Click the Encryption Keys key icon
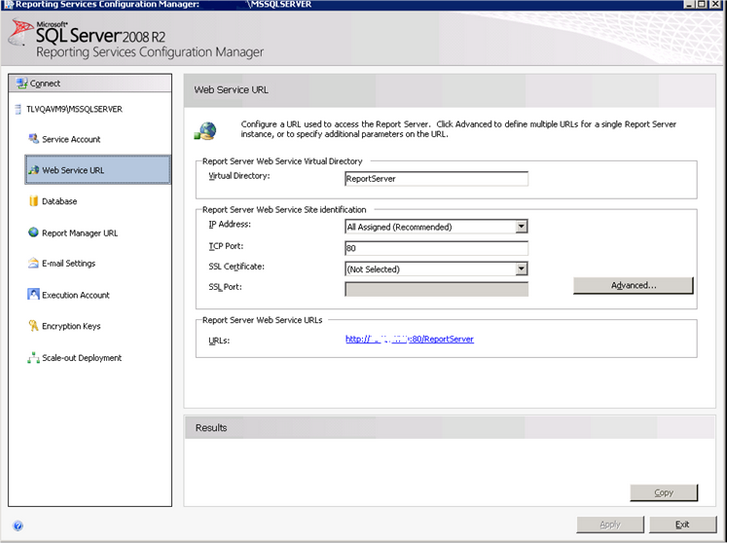This screenshot has width=729, height=543. pyautogui.click(x=33, y=325)
